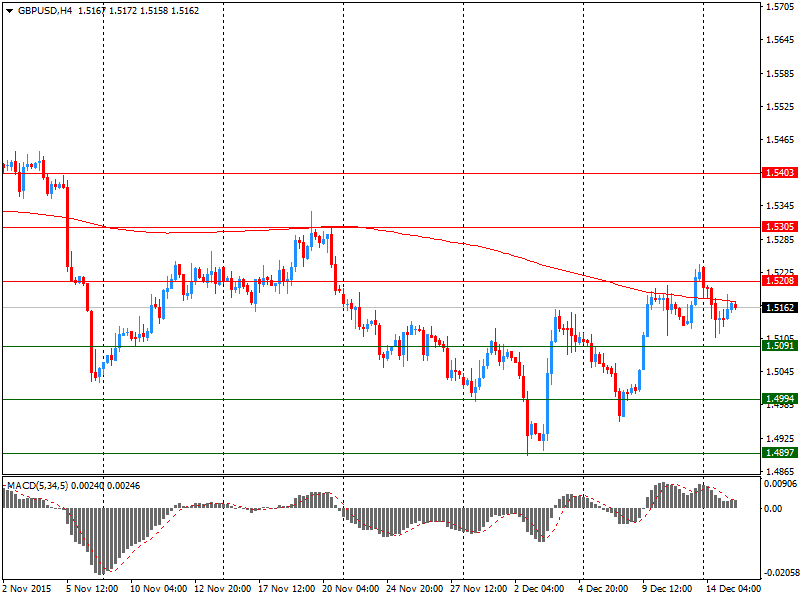
Task: Click the 4 Dec 20:00 time label
Action: 603,589
